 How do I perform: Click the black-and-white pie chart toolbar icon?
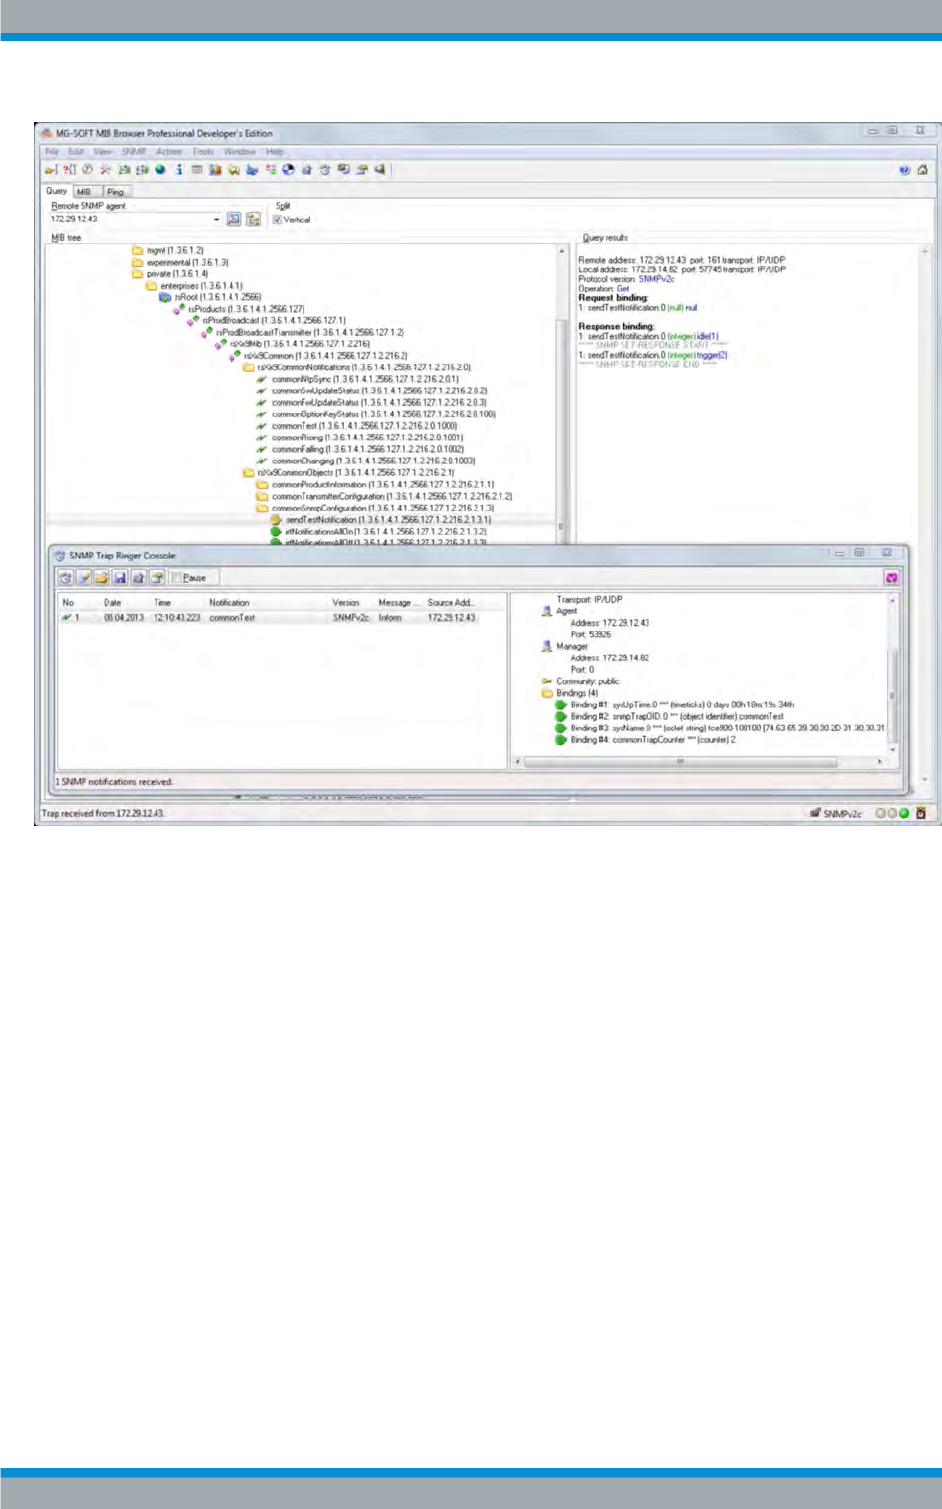288,170
